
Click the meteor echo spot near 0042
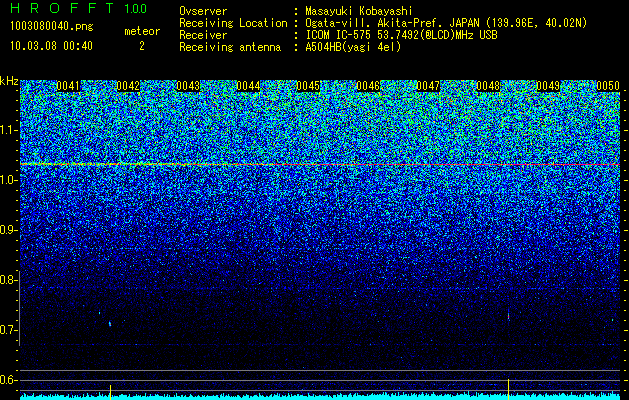pos(110,323)
